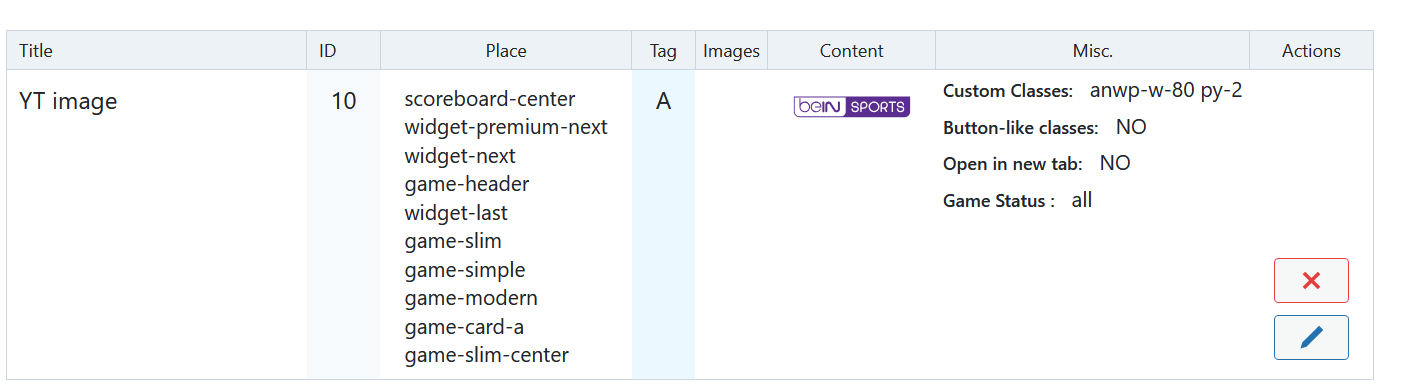Click the Tag column header
1407x391 pixels.
663,51
